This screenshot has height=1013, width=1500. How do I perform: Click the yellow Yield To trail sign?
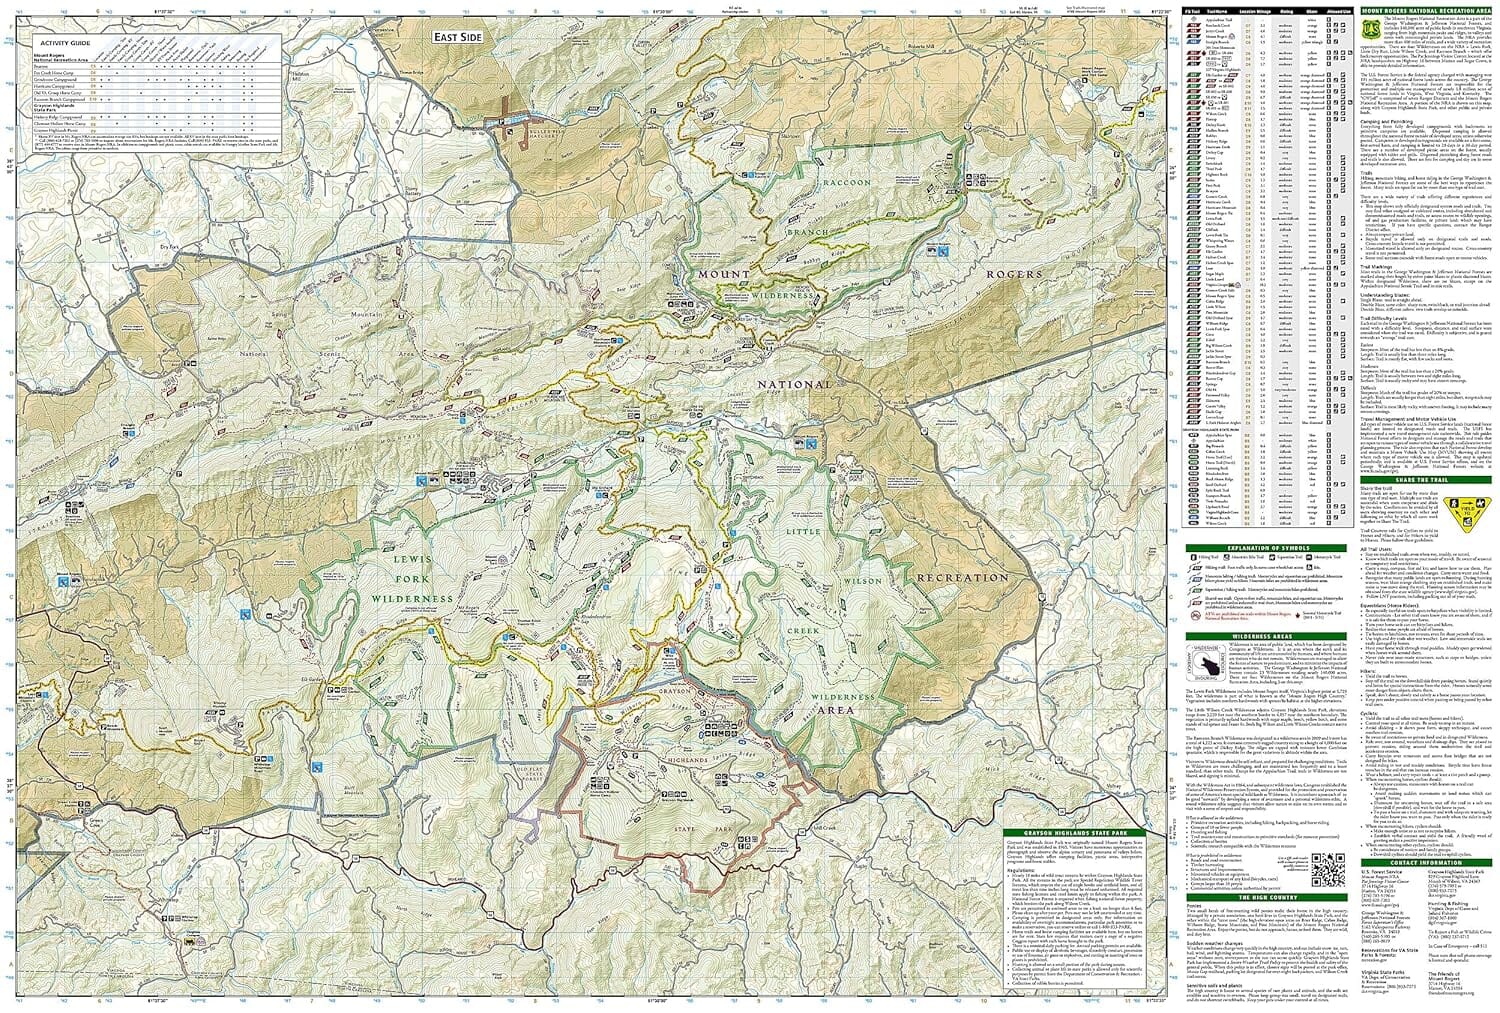click(x=1465, y=515)
